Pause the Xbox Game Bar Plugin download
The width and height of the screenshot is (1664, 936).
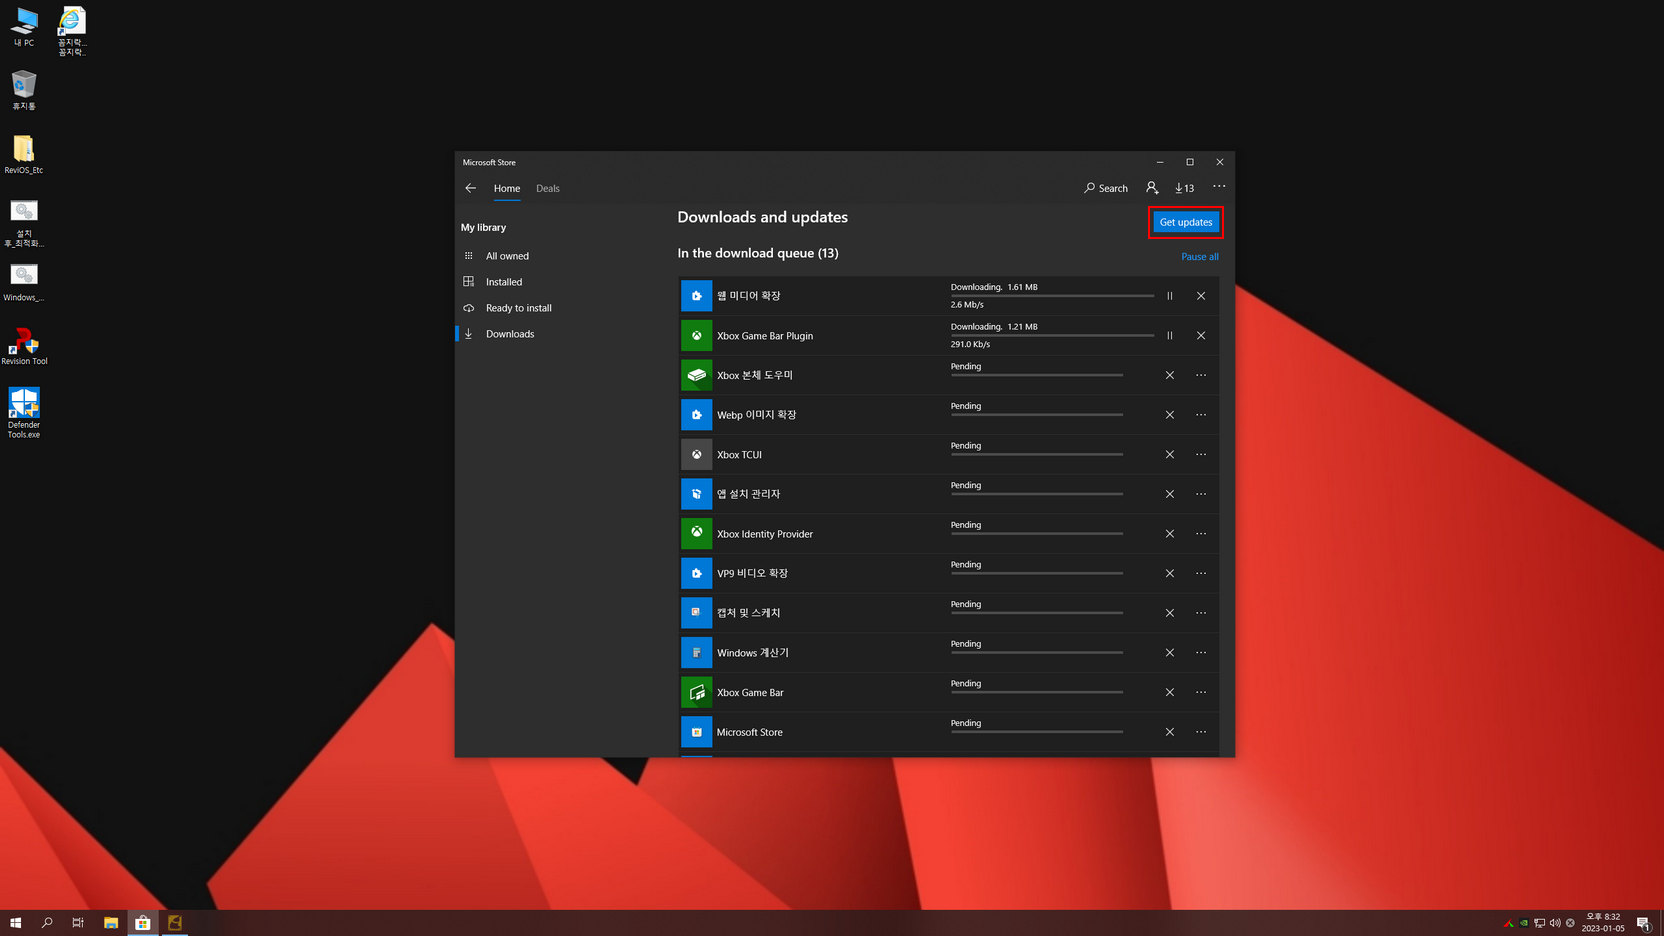pyautogui.click(x=1170, y=336)
